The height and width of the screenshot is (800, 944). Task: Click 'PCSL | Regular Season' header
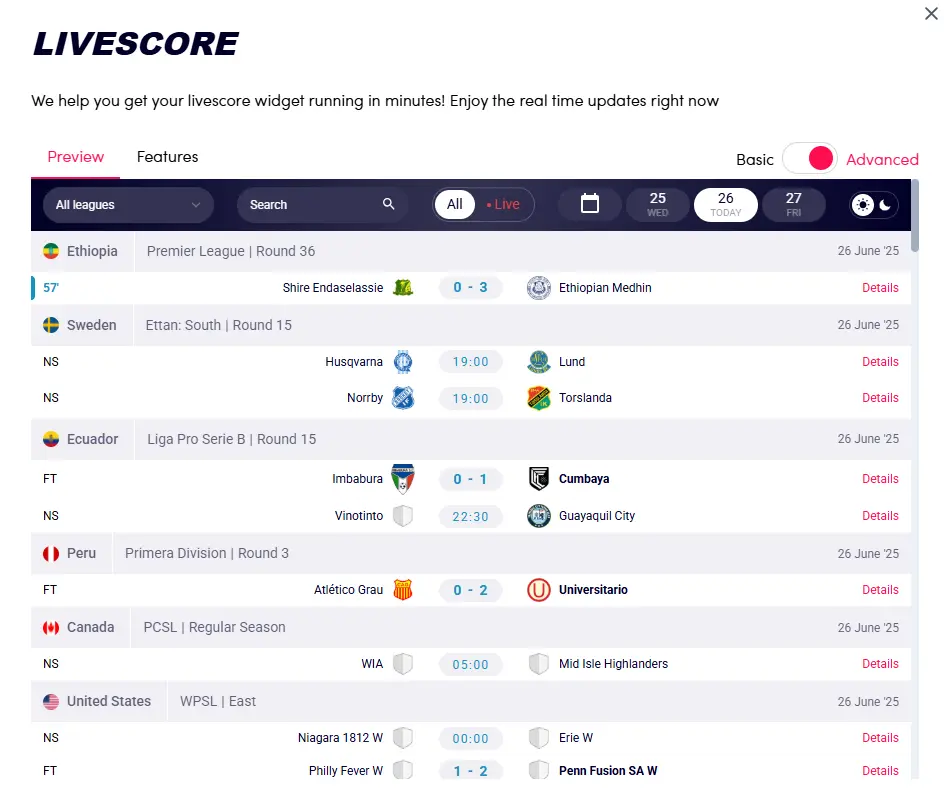click(214, 627)
